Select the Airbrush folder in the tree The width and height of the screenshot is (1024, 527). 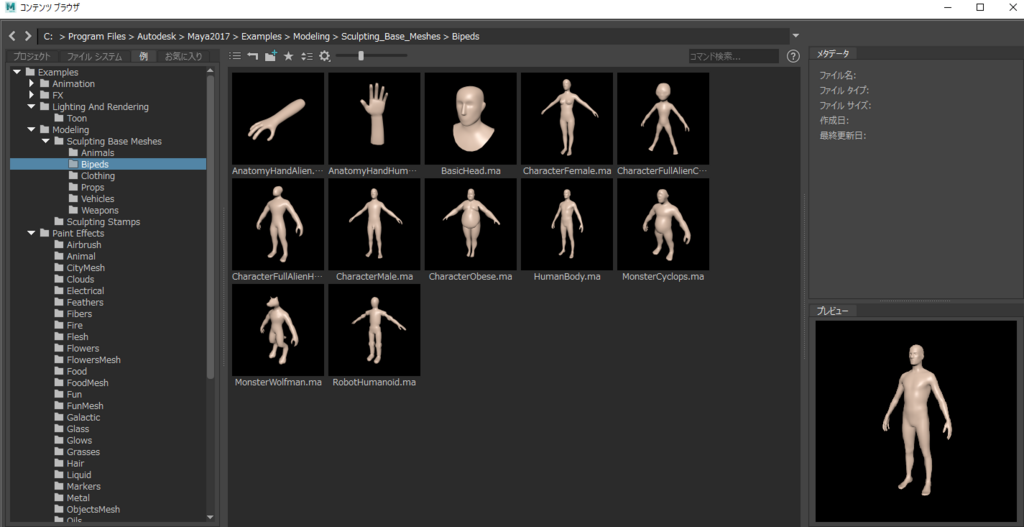pyautogui.click(x=77, y=245)
